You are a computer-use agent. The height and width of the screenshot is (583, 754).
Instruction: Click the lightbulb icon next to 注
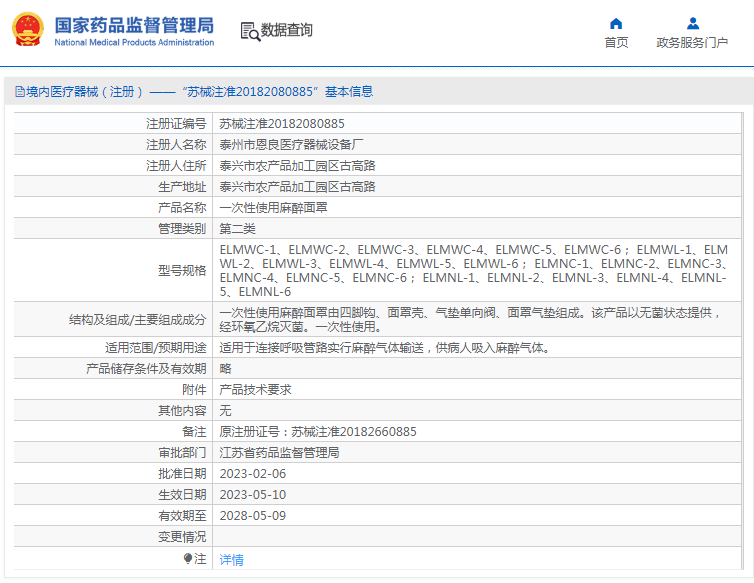[188, 558]
